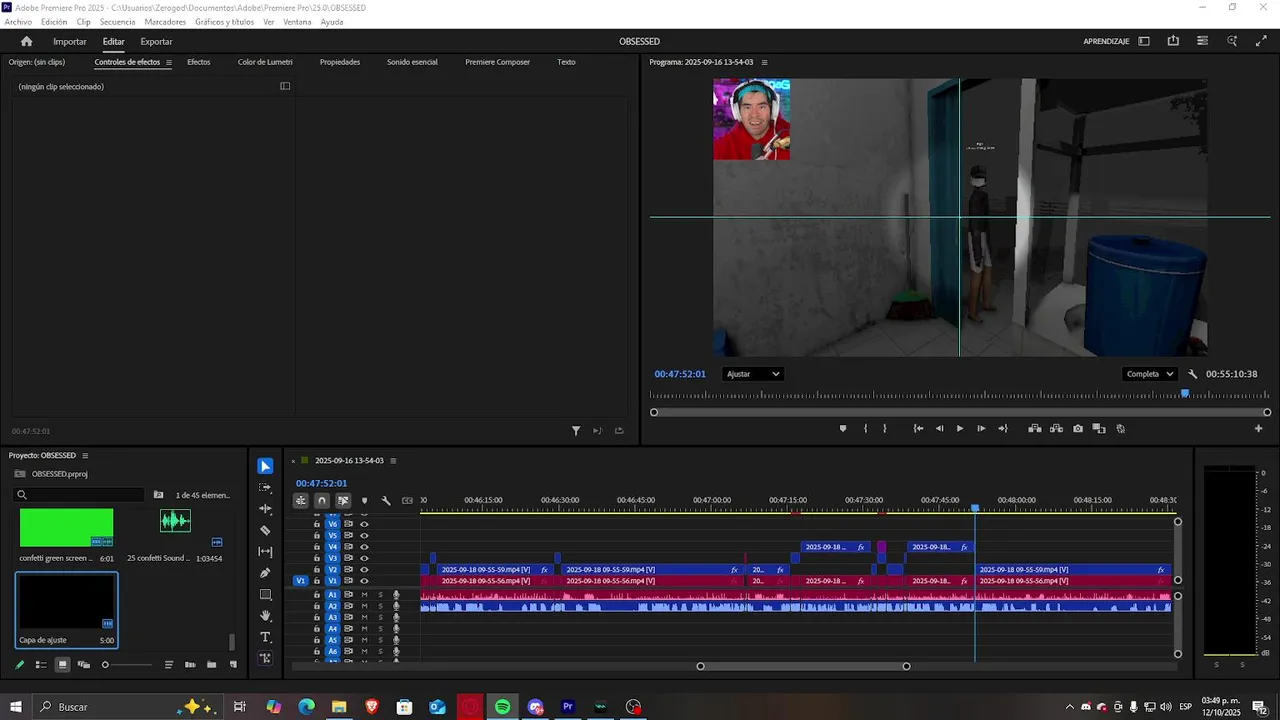Open the Archivo menu
1280x720 pixels.
18,22
